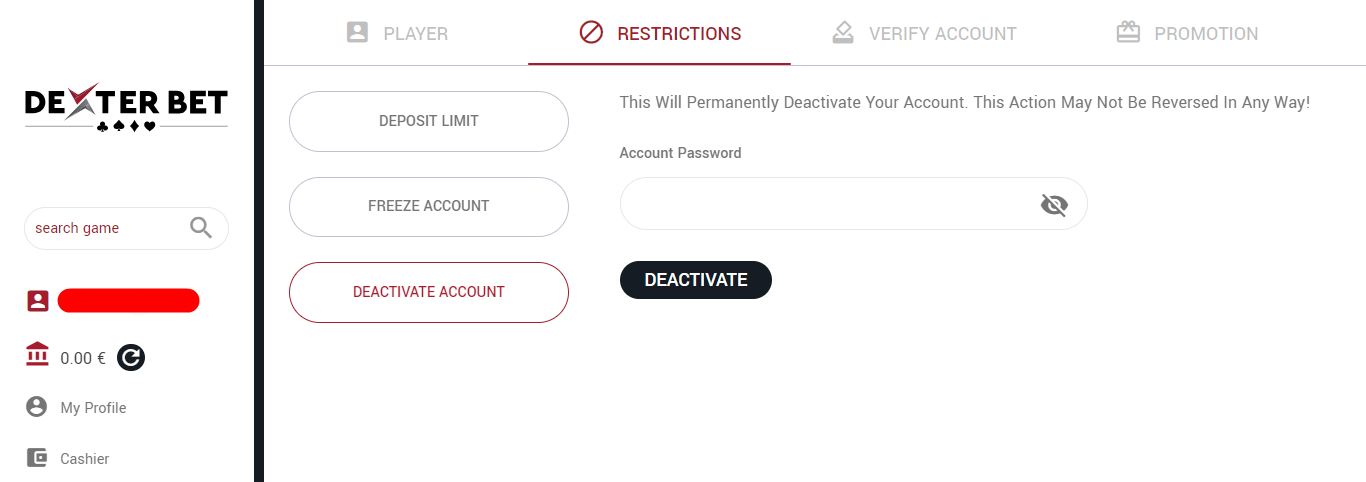This screenshot has width=1366, height=482.
Task: Open the My Profile link
Action: coord(93,408)
